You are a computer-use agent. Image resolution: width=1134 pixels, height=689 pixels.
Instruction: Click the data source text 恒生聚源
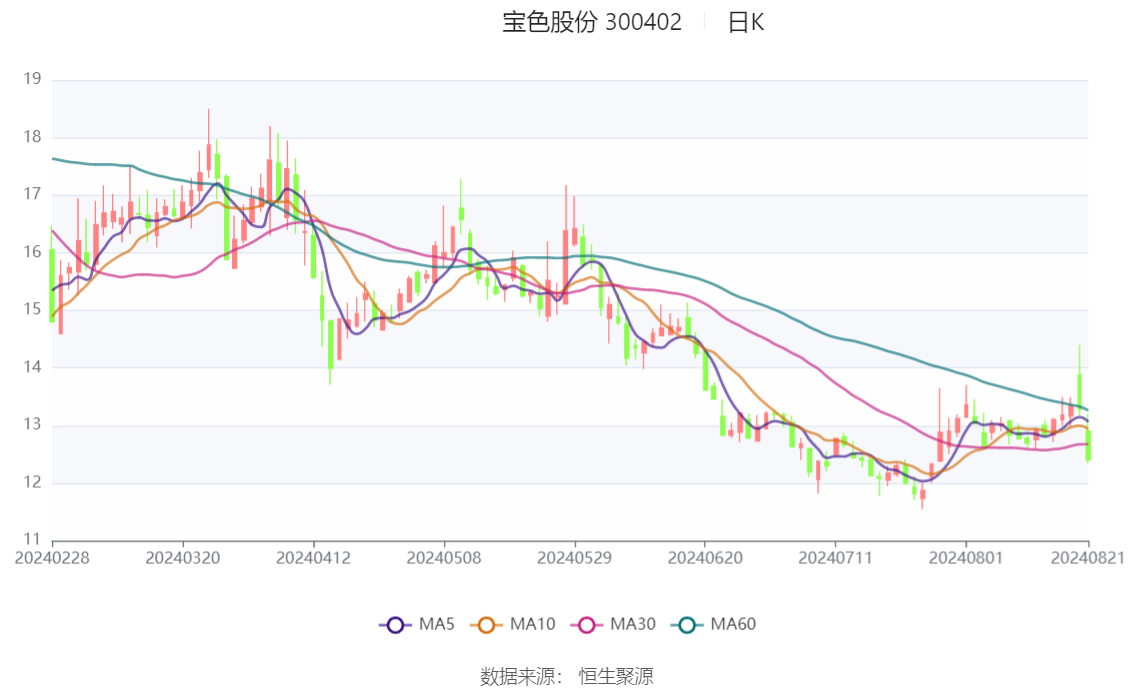[616, 677]
